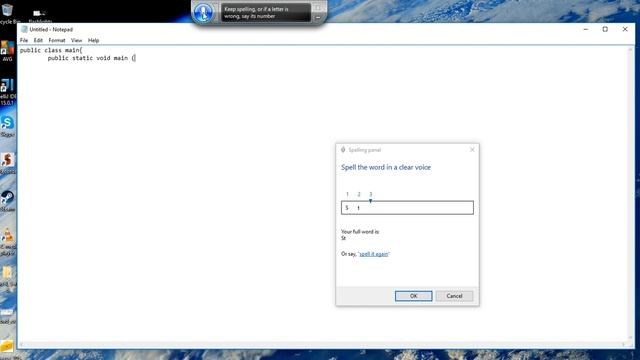Select the IntelliJ IDEA 15.0.1 desktop shortcut
Screen dimensions: 640x360
pyautogui.click(x=7, y=92)
